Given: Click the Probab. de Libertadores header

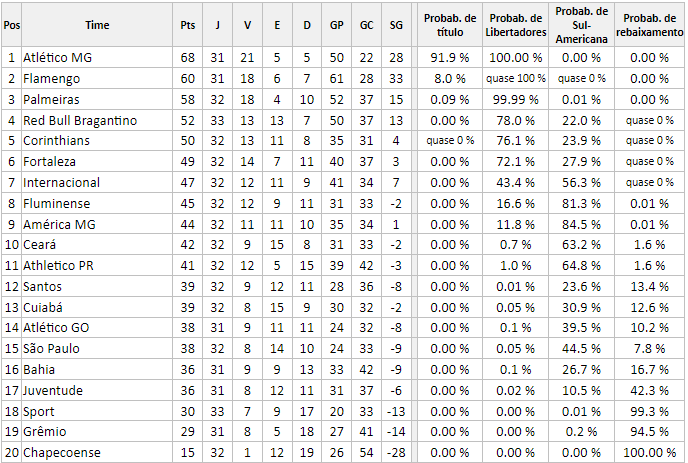Looking at the screenshot, I should point(516,25).
